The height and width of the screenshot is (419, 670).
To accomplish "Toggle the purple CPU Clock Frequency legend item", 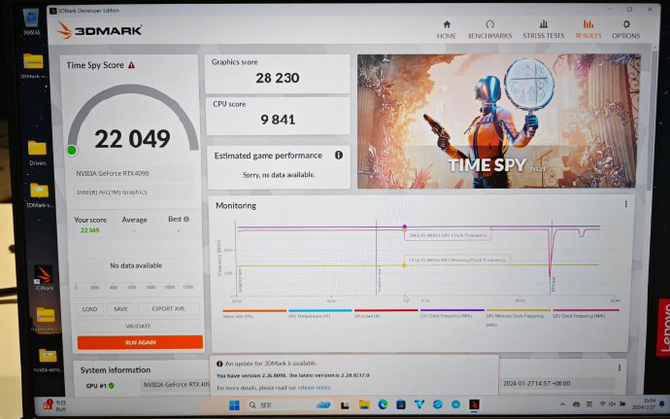I will pos(452,314).
